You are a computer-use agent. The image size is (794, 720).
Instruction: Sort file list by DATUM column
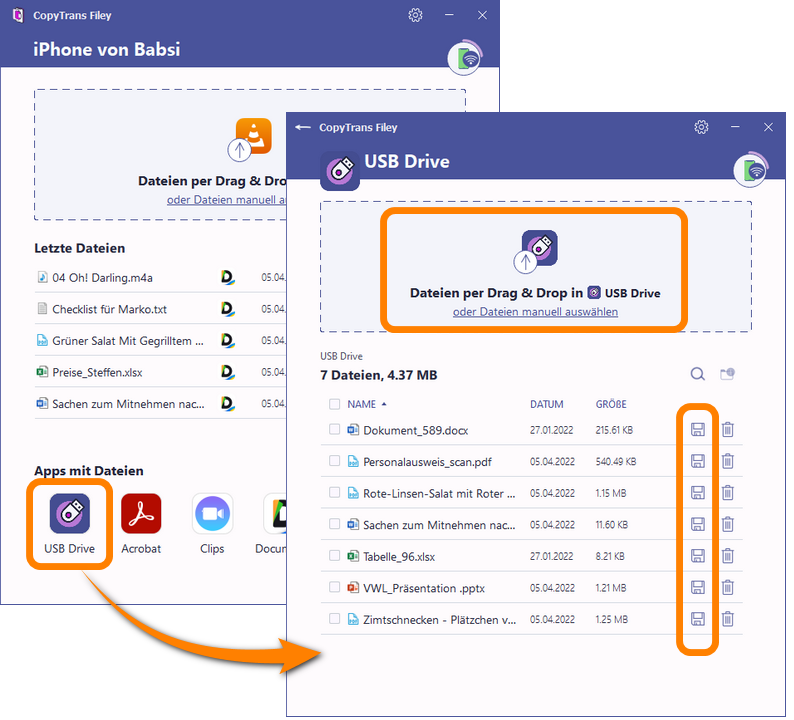coord(546,404)
